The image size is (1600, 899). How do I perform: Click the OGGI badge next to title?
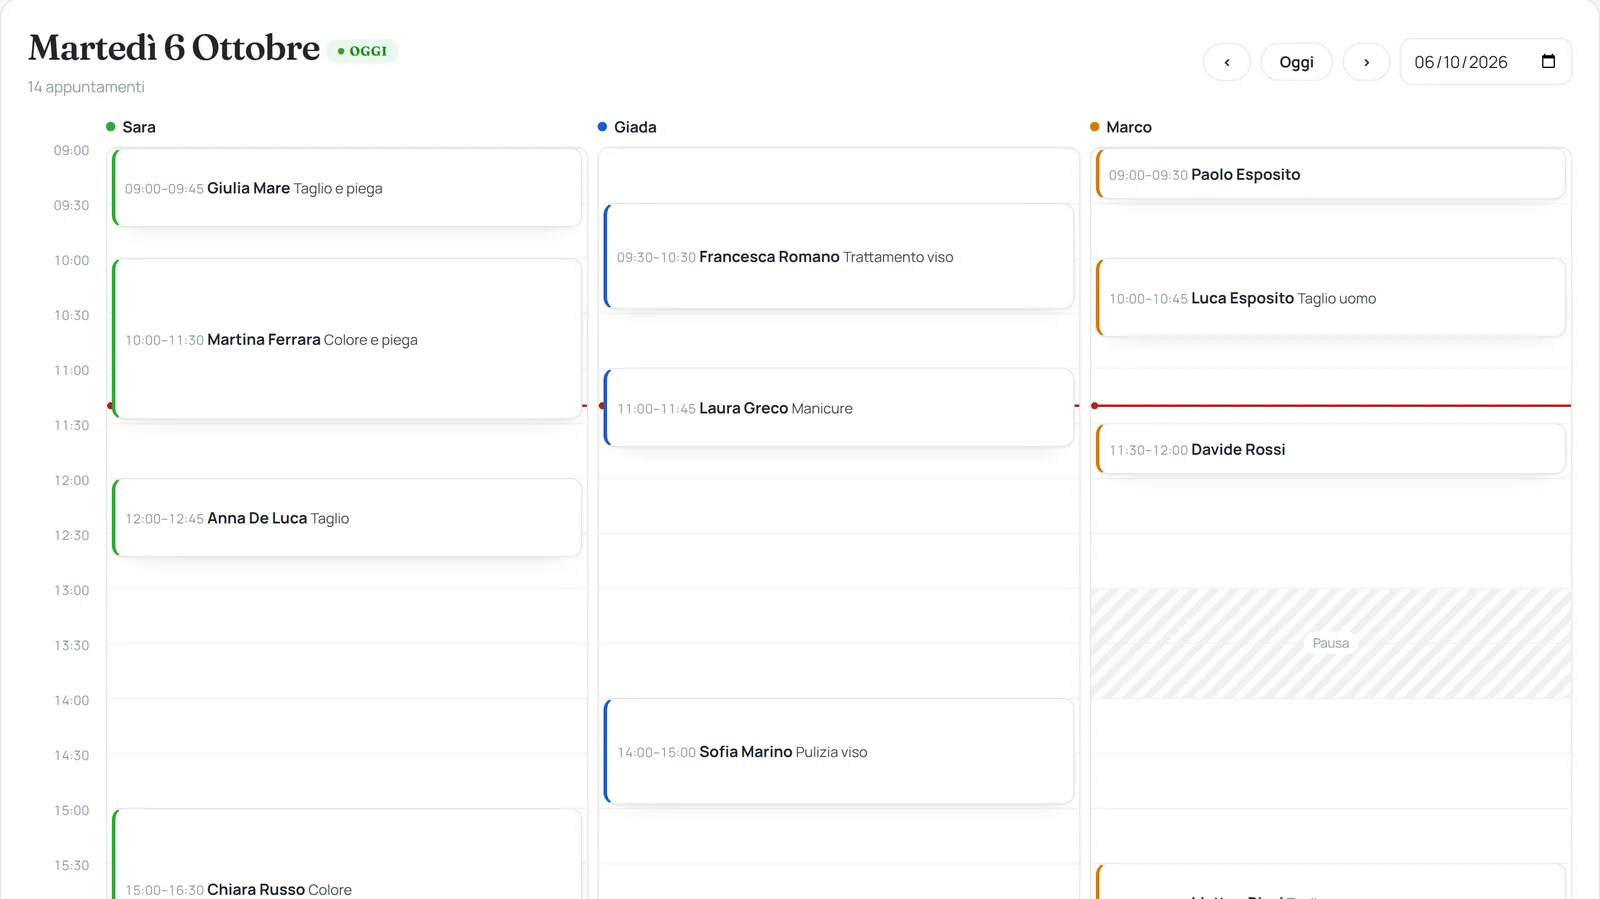(362, 51)
